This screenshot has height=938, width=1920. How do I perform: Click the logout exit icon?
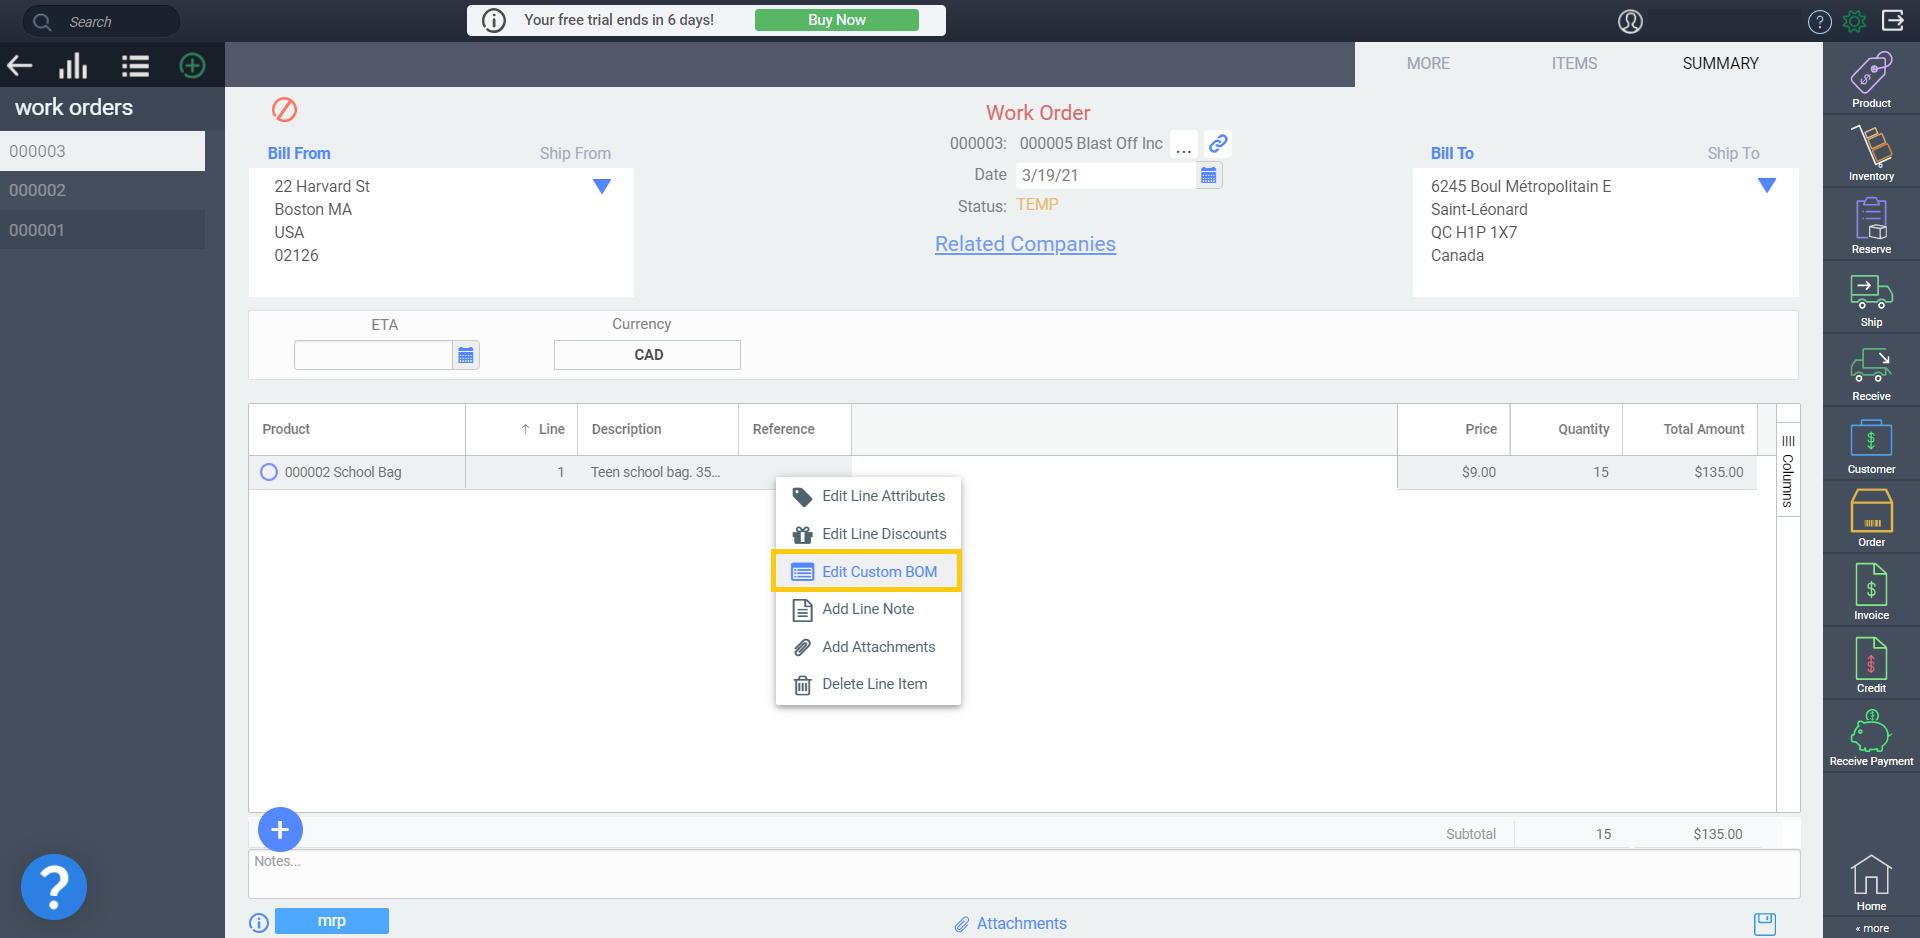[1892, 20]
